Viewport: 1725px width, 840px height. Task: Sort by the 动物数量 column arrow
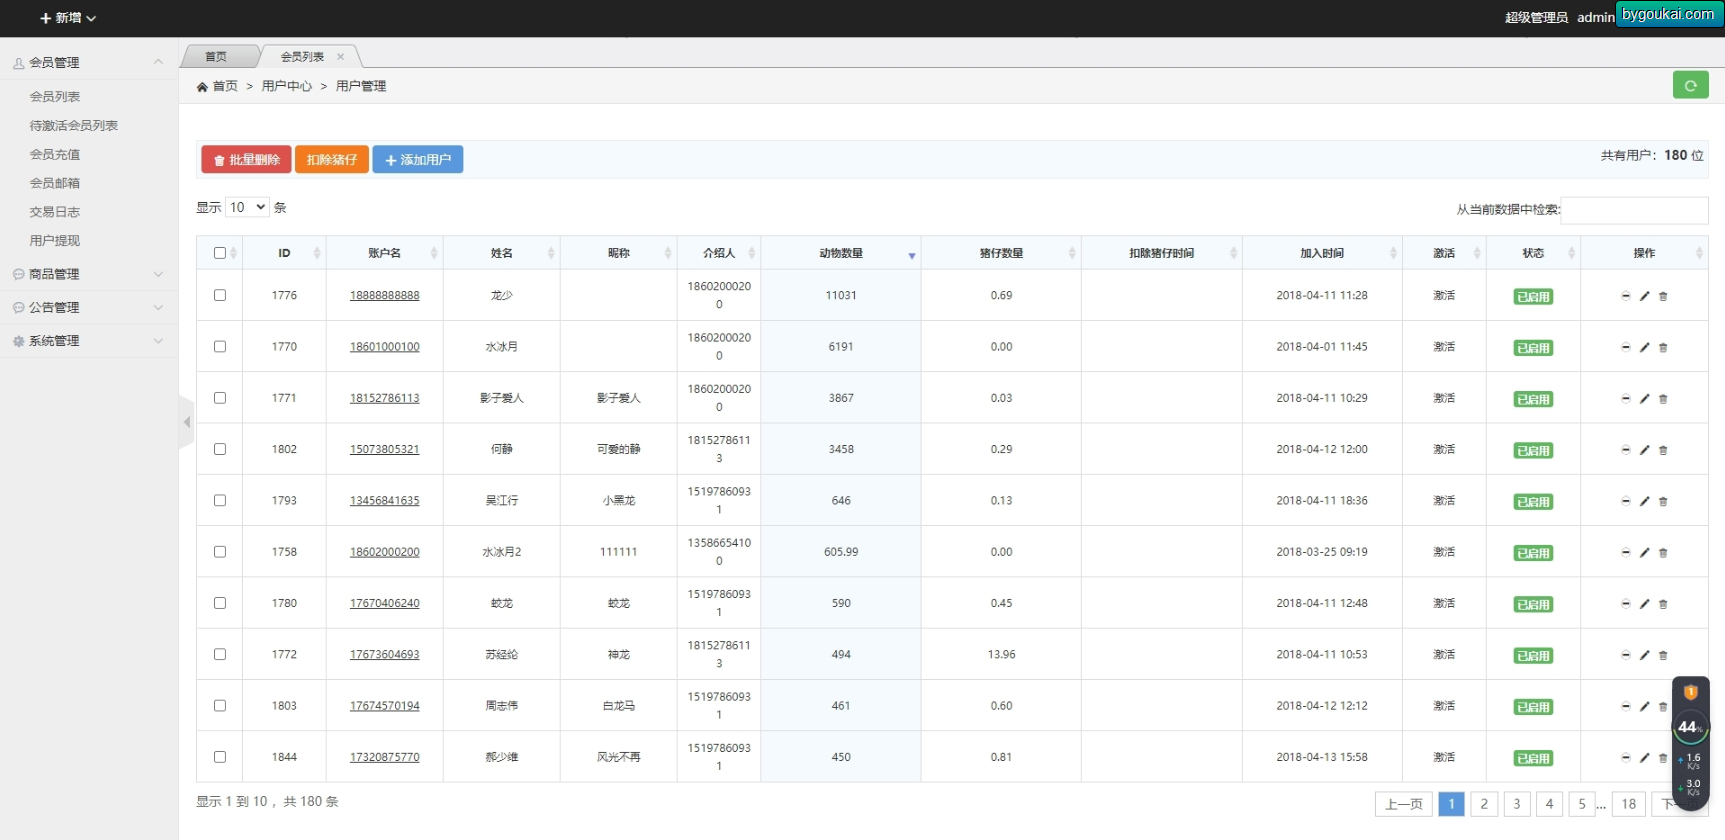click(912, 256)
